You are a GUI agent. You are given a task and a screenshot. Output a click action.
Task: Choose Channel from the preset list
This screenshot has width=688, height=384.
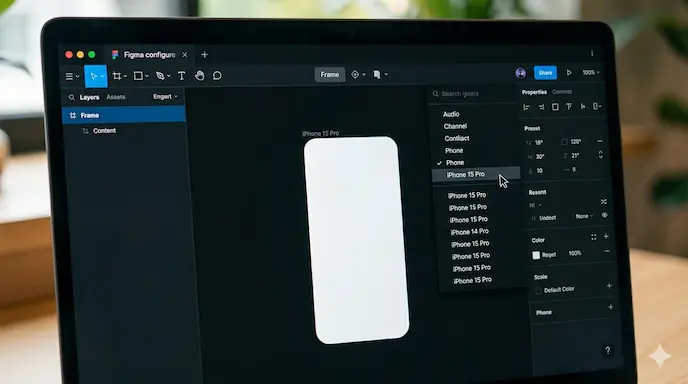coord(455,126)
